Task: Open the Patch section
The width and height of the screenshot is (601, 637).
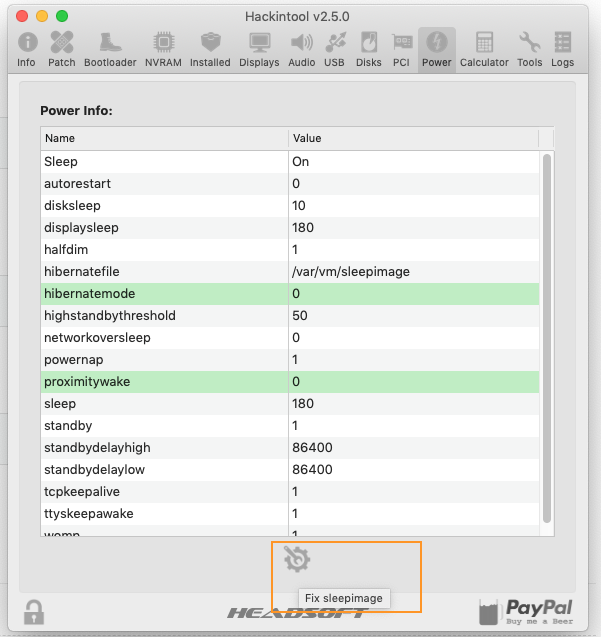Action: pyautogui.click(x=62, y=50)
